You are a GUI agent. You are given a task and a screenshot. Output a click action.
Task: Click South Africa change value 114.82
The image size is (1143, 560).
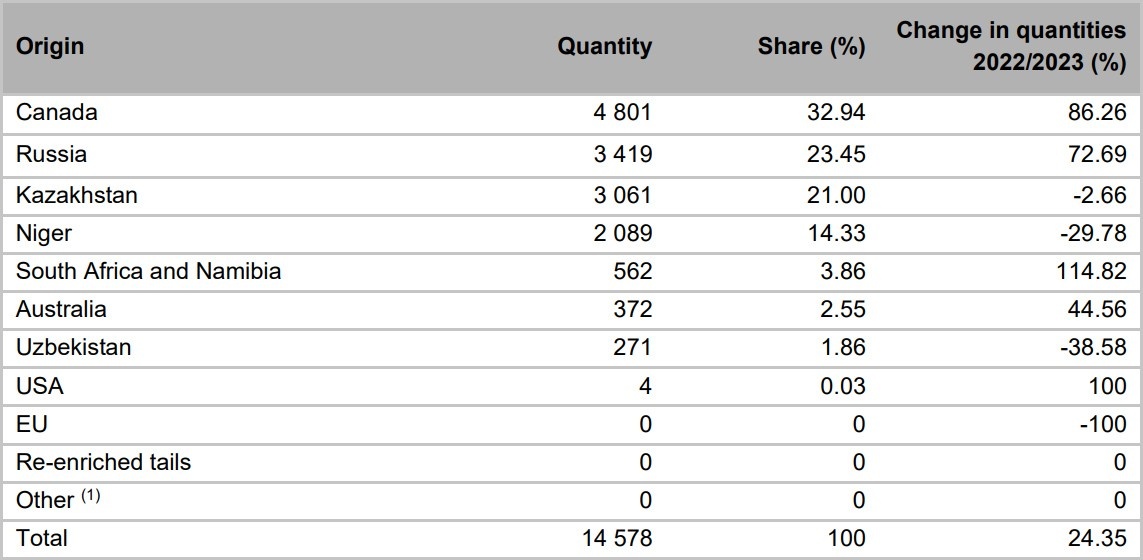(1092, 271)
